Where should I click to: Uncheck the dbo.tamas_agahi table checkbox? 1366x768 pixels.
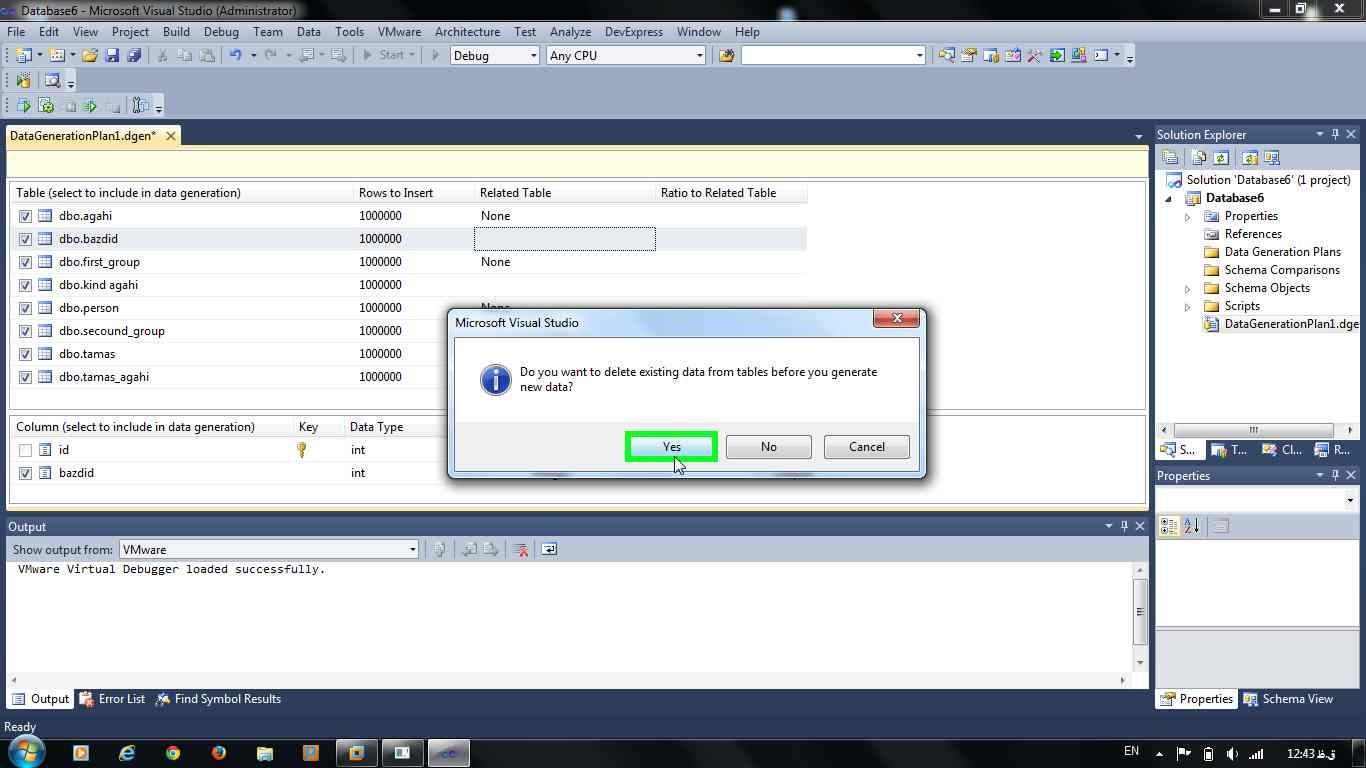coord(25,377)
